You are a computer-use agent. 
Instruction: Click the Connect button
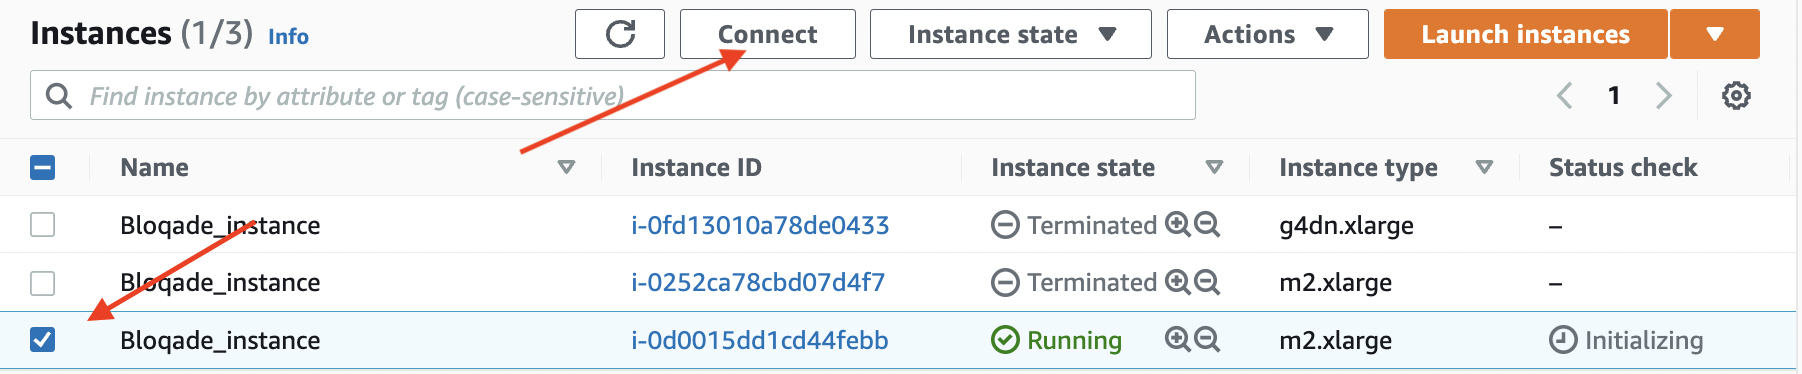click(x=768, y=34)
